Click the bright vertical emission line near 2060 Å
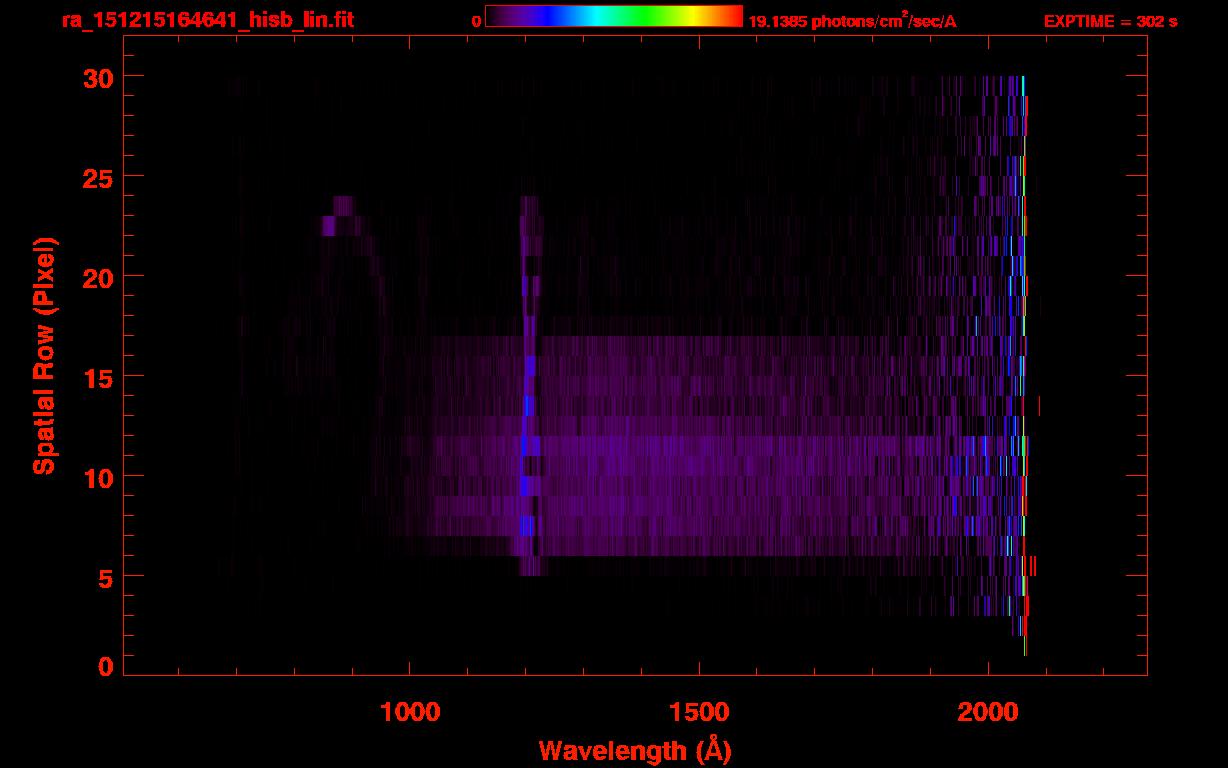Image resolution: width=1228 pixels, height=768 pixels. coord(1024,366)
